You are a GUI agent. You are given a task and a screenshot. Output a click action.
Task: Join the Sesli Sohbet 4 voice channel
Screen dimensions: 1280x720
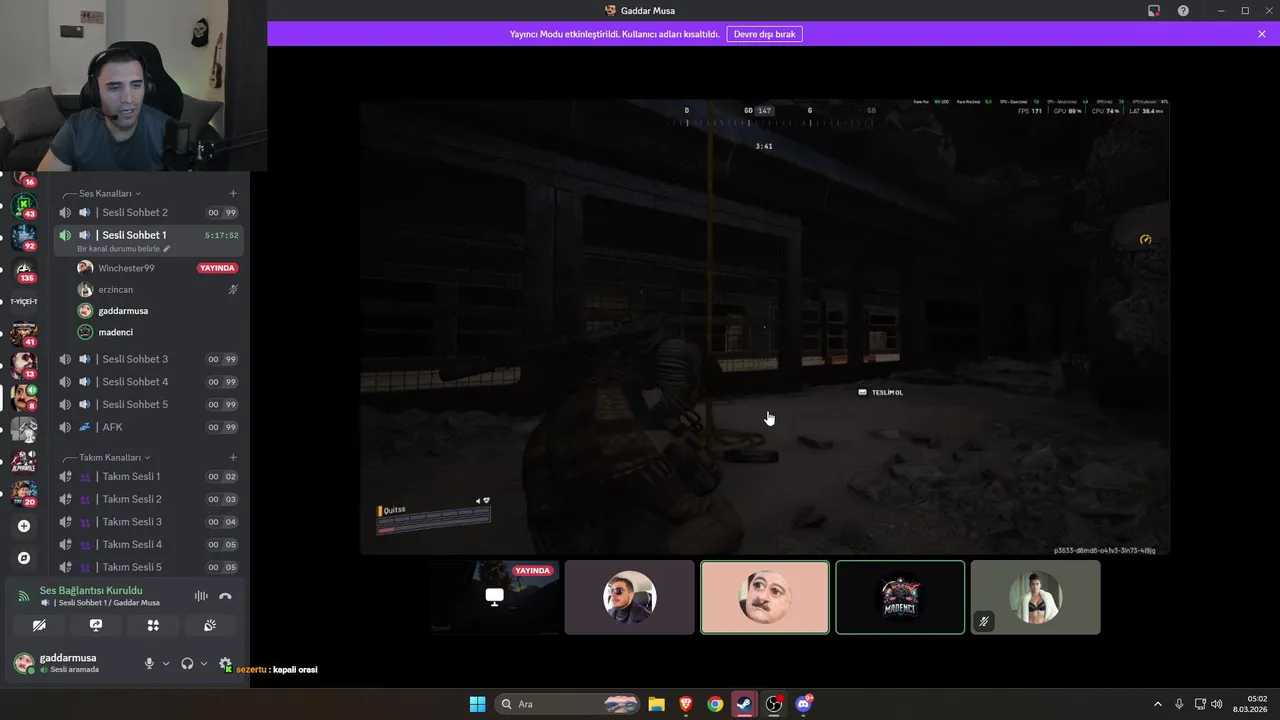click(148, 382)
